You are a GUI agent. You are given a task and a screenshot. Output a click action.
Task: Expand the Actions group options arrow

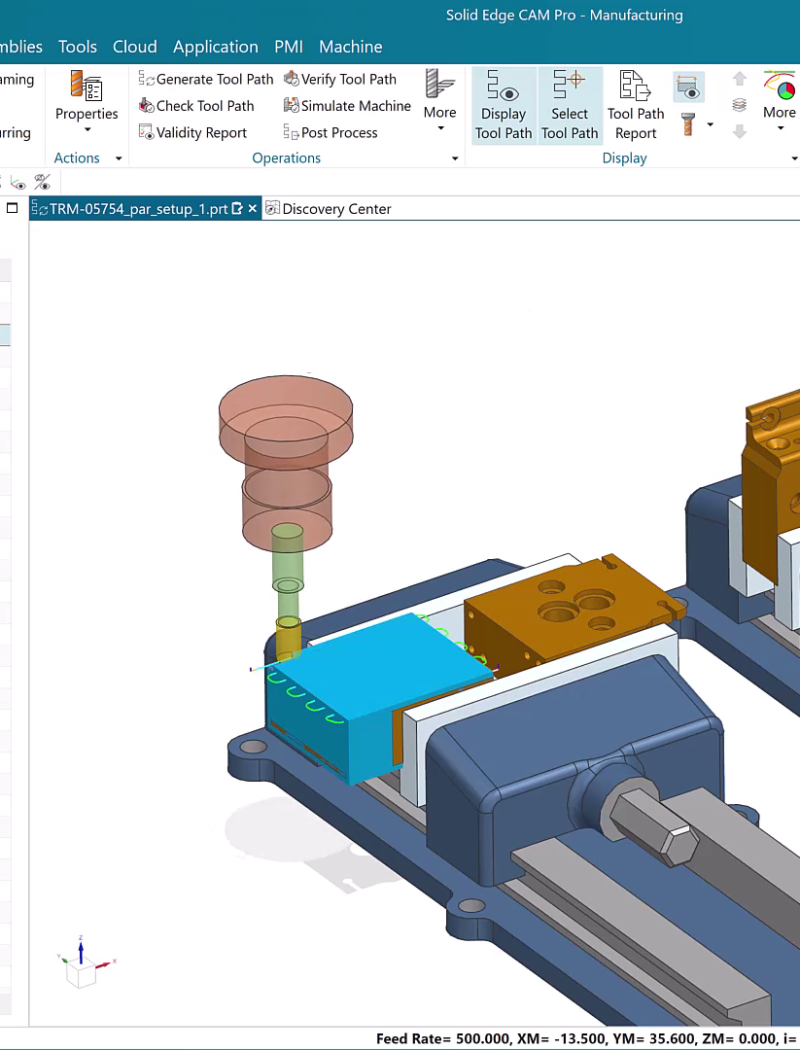118,159
